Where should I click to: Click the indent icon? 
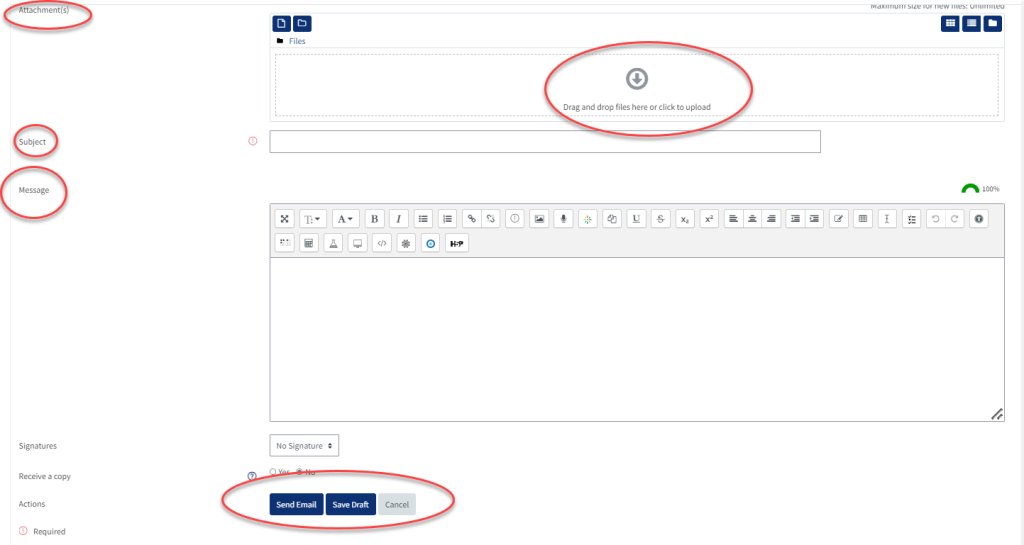coord(814,219)
